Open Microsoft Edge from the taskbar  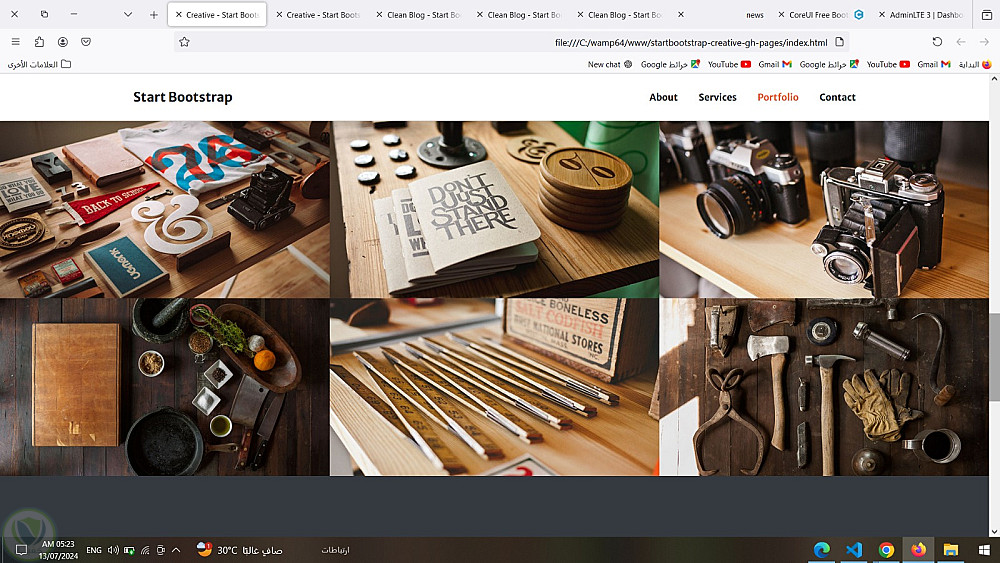(822, 550)
